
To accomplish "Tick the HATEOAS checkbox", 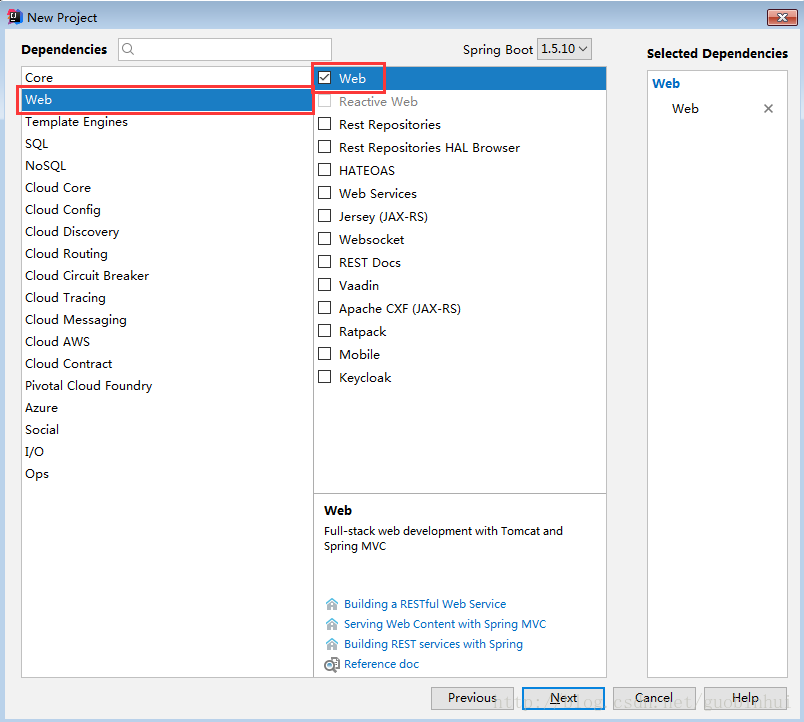I will tap(325, 170).
